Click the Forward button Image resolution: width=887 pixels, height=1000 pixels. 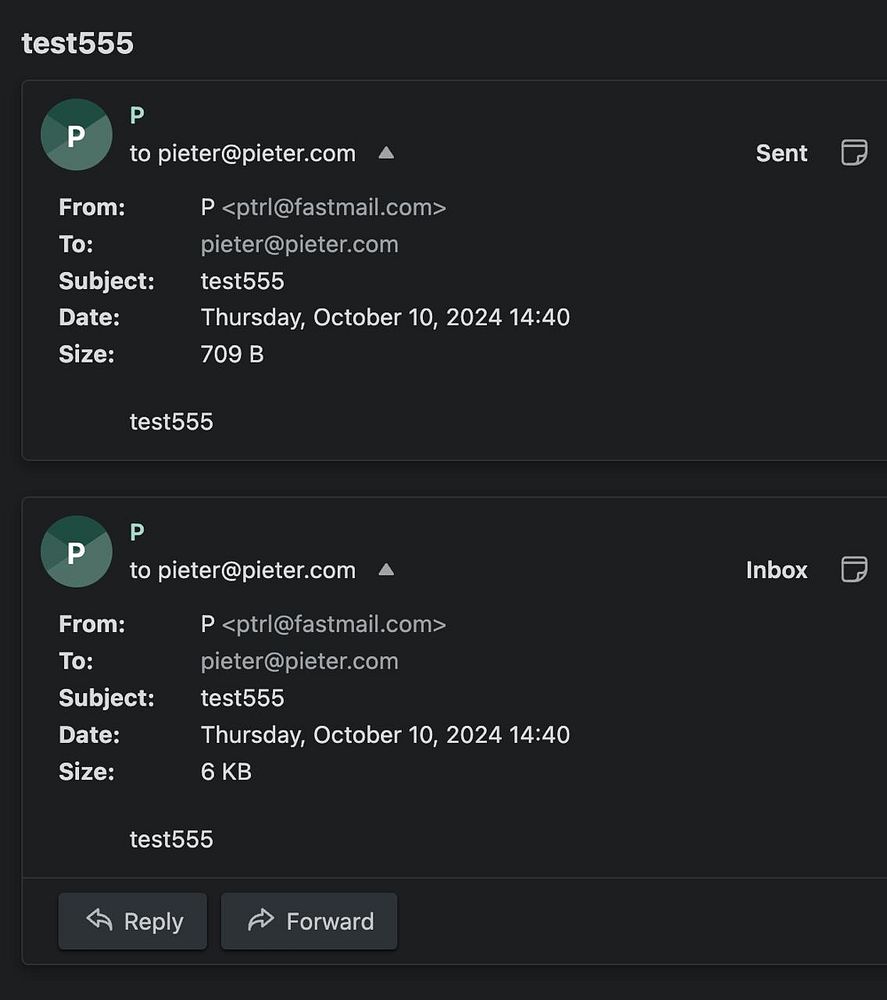point(309,921)
